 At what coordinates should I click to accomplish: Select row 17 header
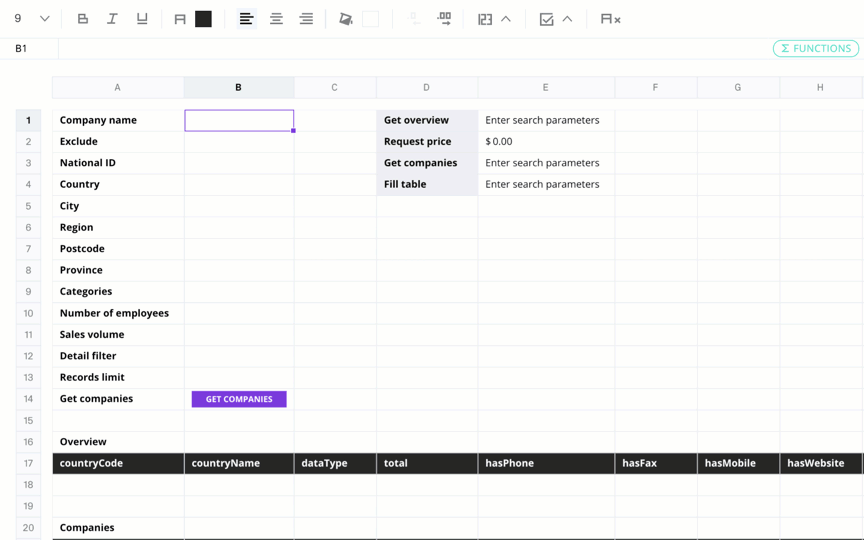[x=28, y=463]
